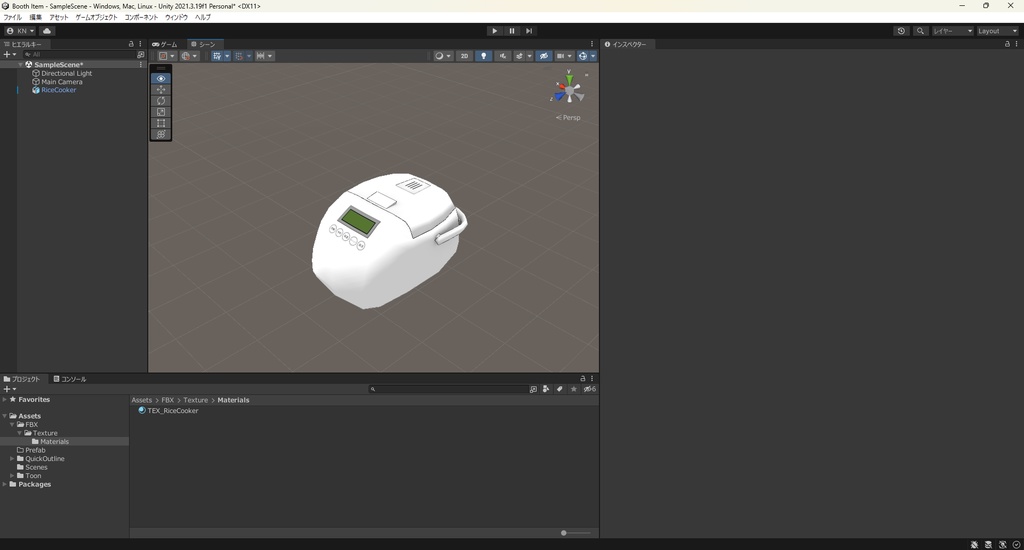The image size is (1024, 550).
Task: Open 編集 (Edit) menu
Action: coord(35,17)
